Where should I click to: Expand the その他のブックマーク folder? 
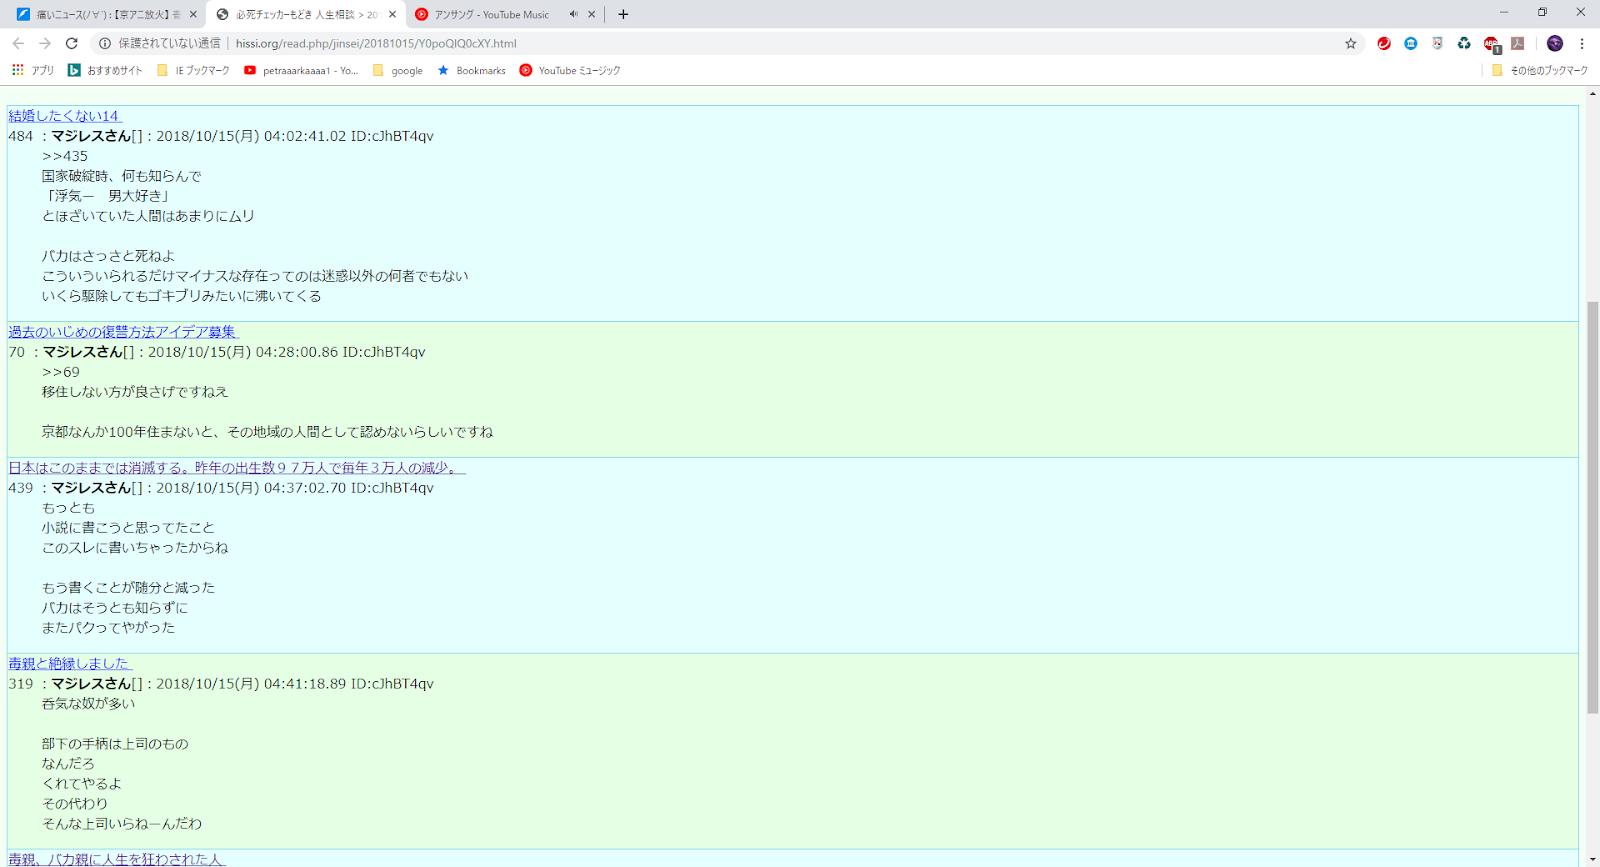(x=1539, y=70)
